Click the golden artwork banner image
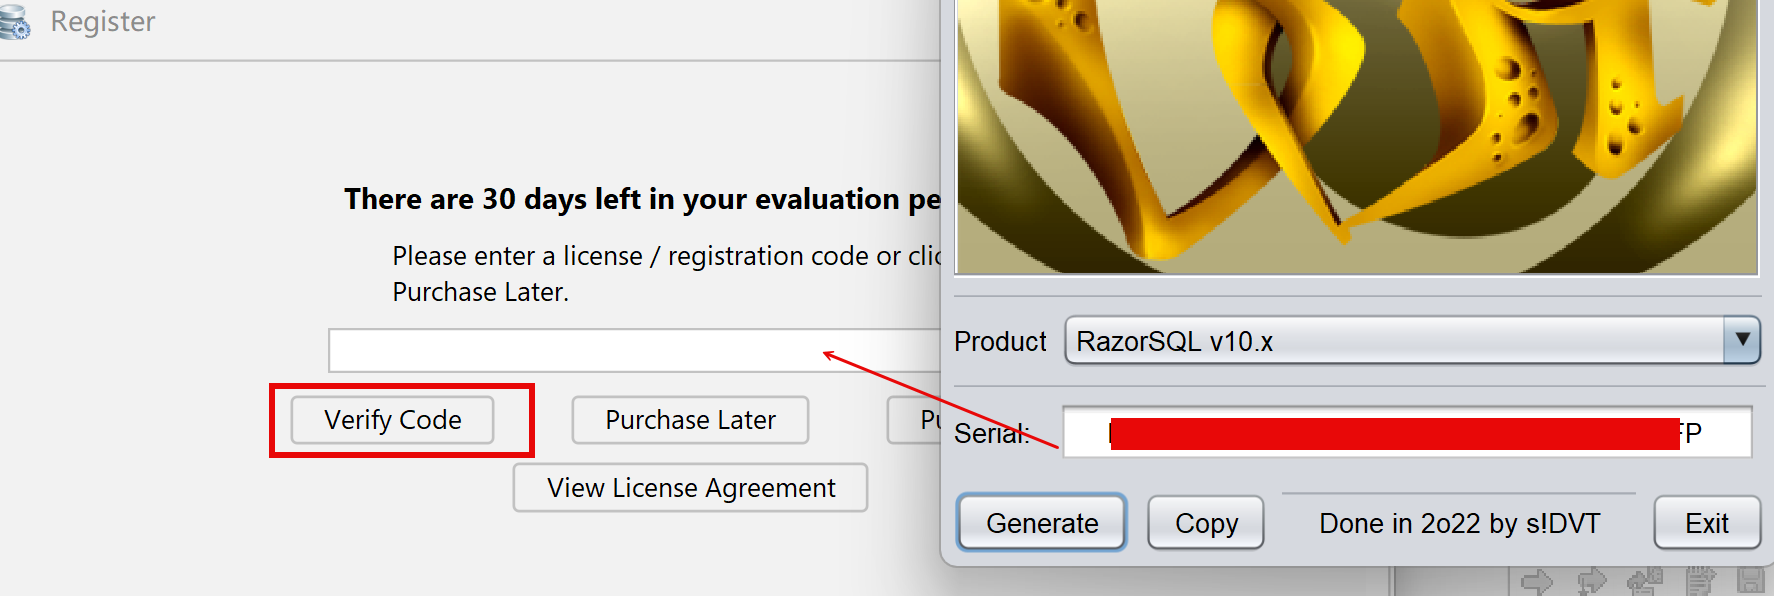1774x596 pixels. 1356,135
